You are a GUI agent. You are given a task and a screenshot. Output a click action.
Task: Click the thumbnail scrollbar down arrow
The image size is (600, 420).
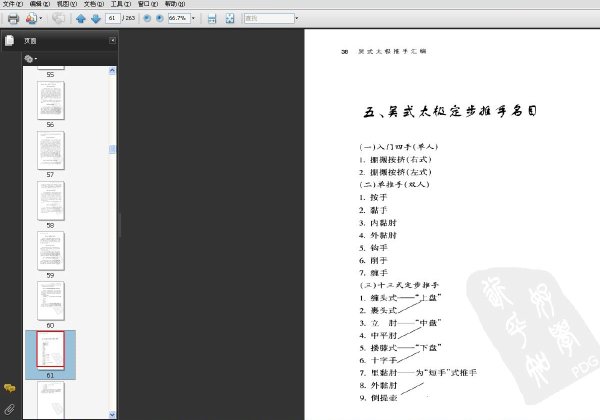(x=112, y=414)
